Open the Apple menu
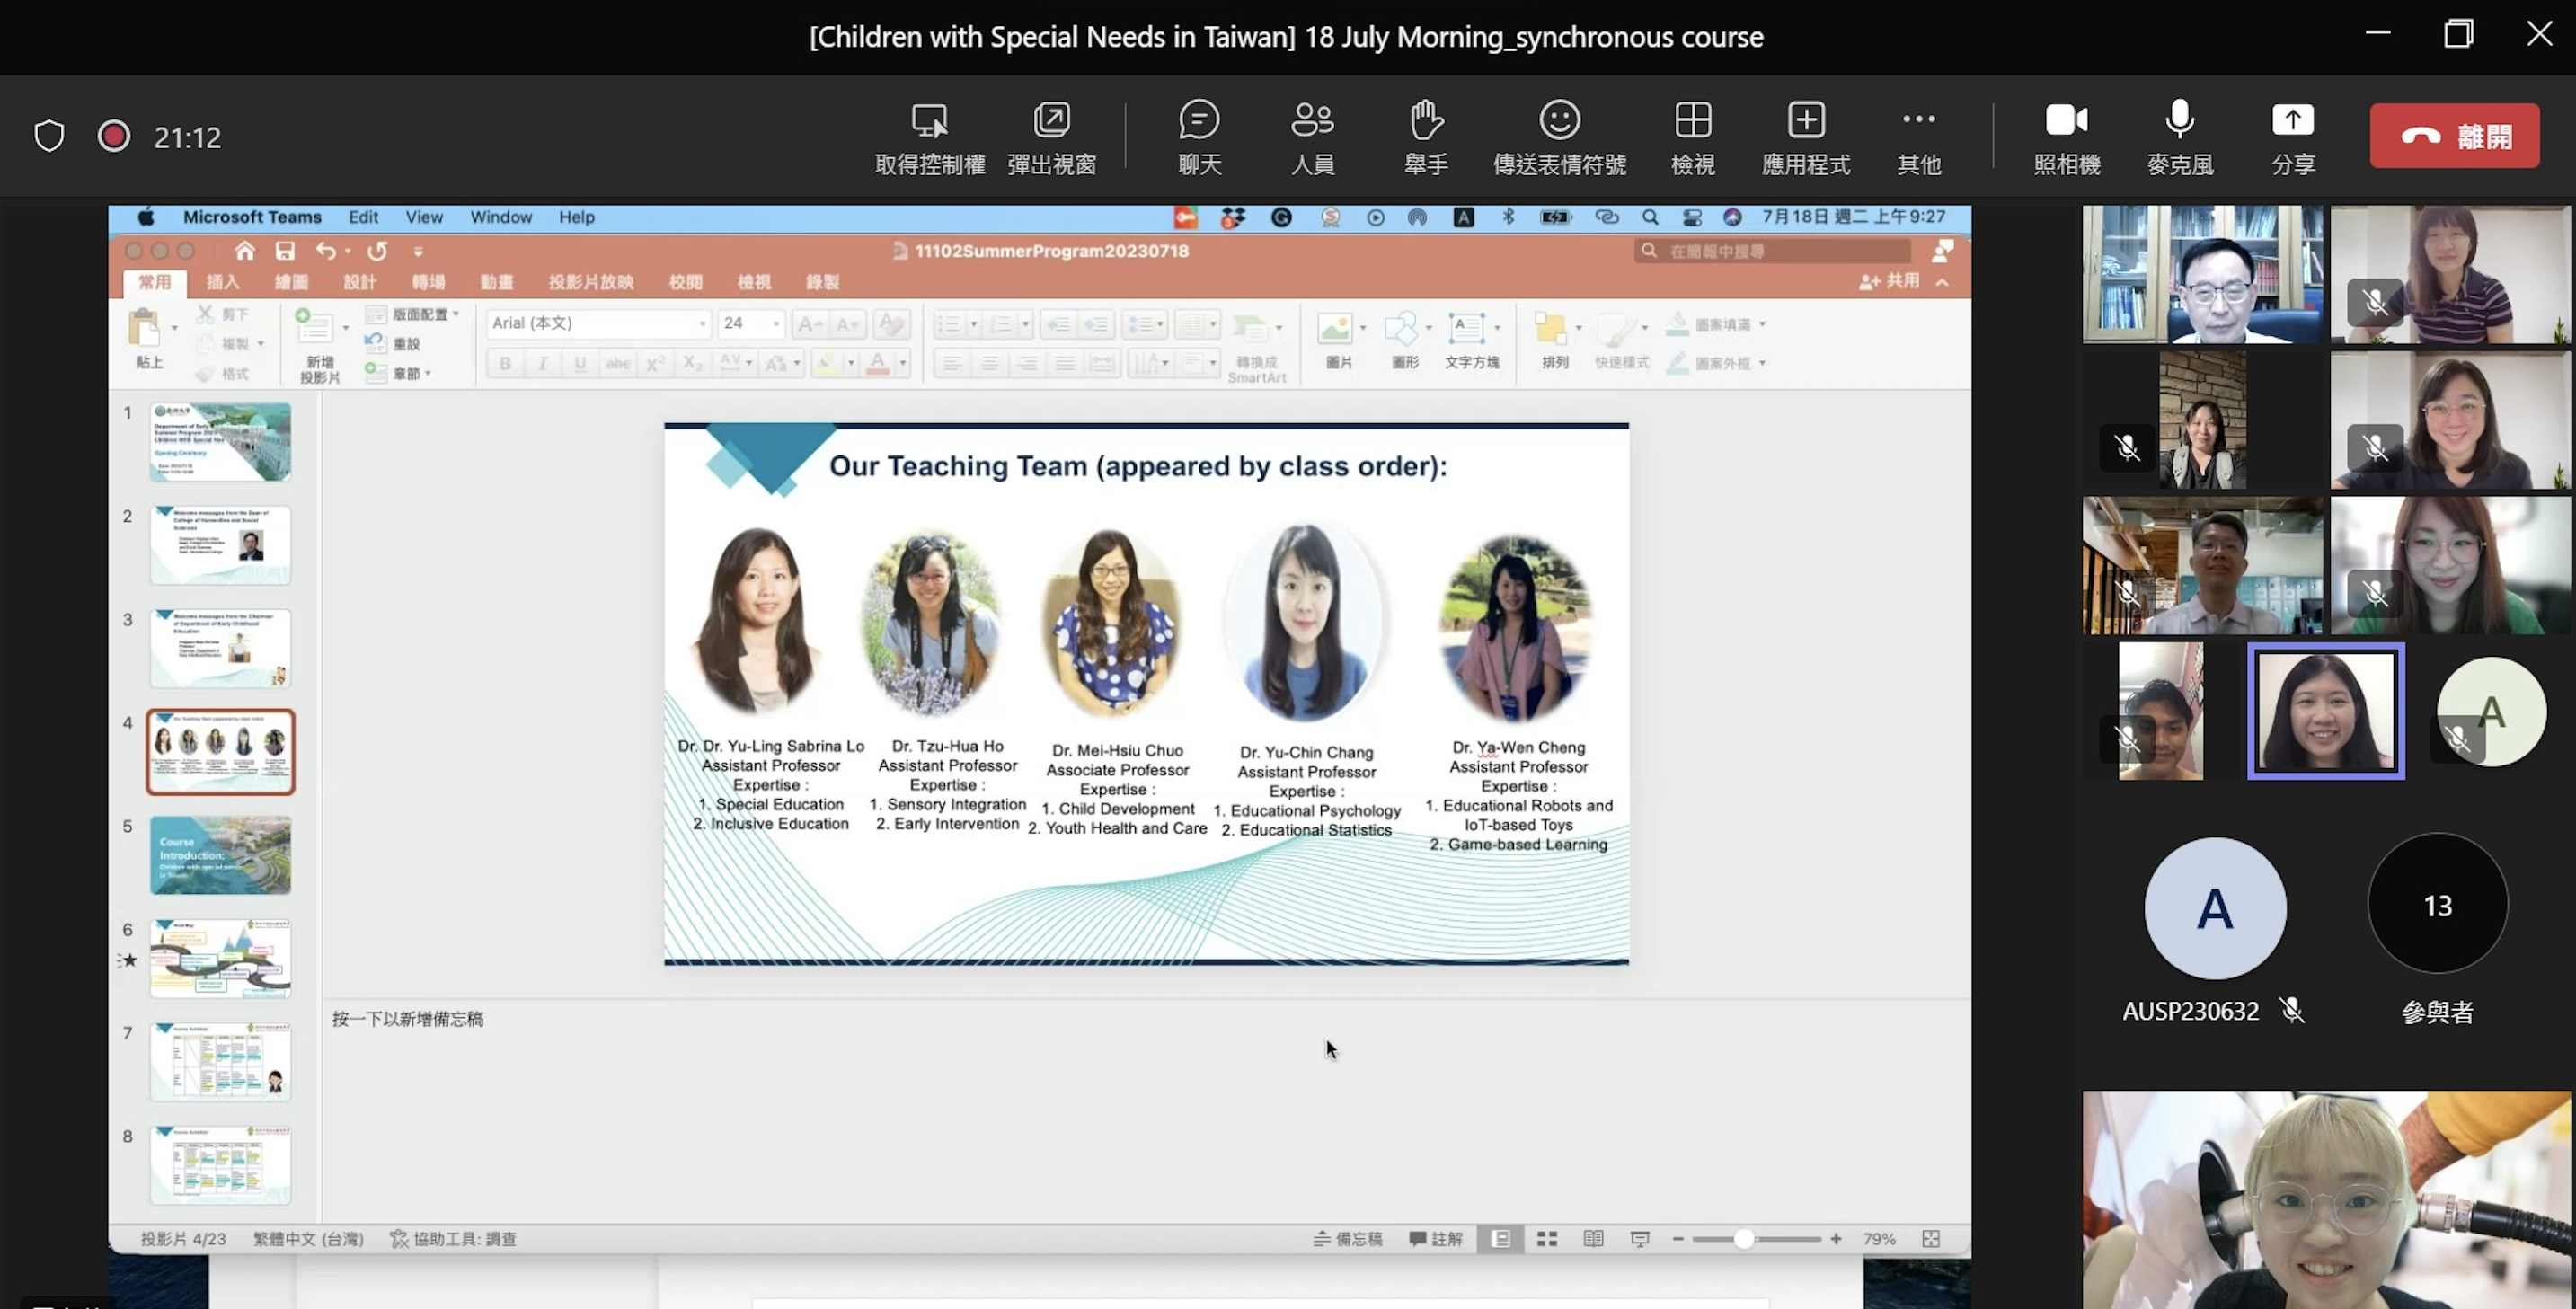This screenshot has height=1309, width=2576. click(x=147, y=217)
